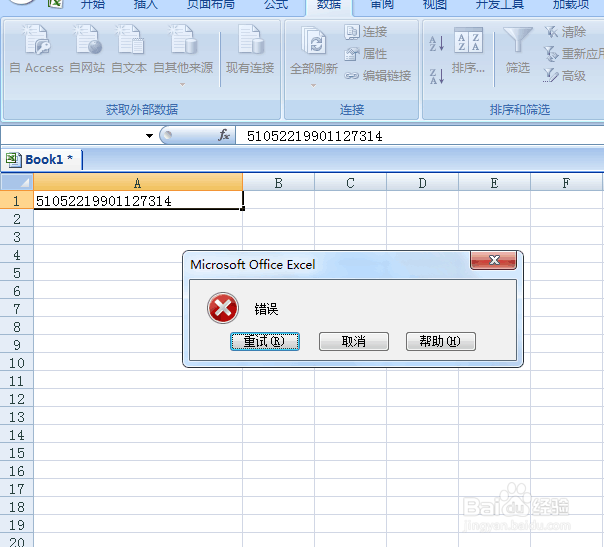Select column A header
Image resolution: width=604 pixels, height=547 pixels.
click(x=138, y=183)
